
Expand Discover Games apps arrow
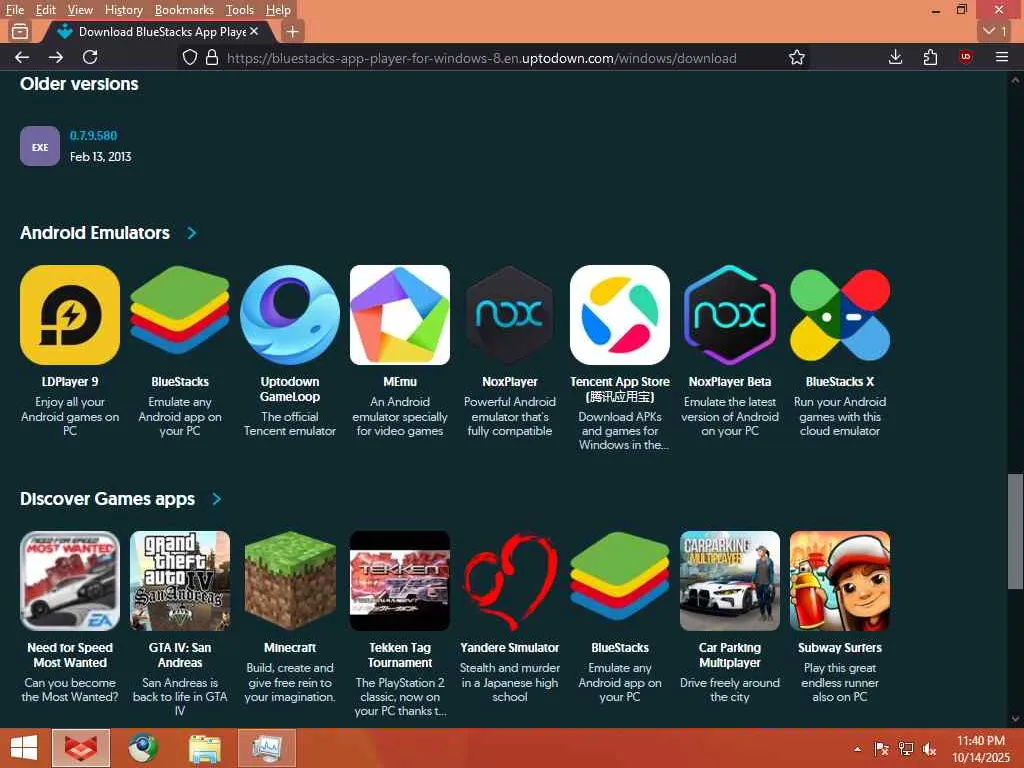217,499
